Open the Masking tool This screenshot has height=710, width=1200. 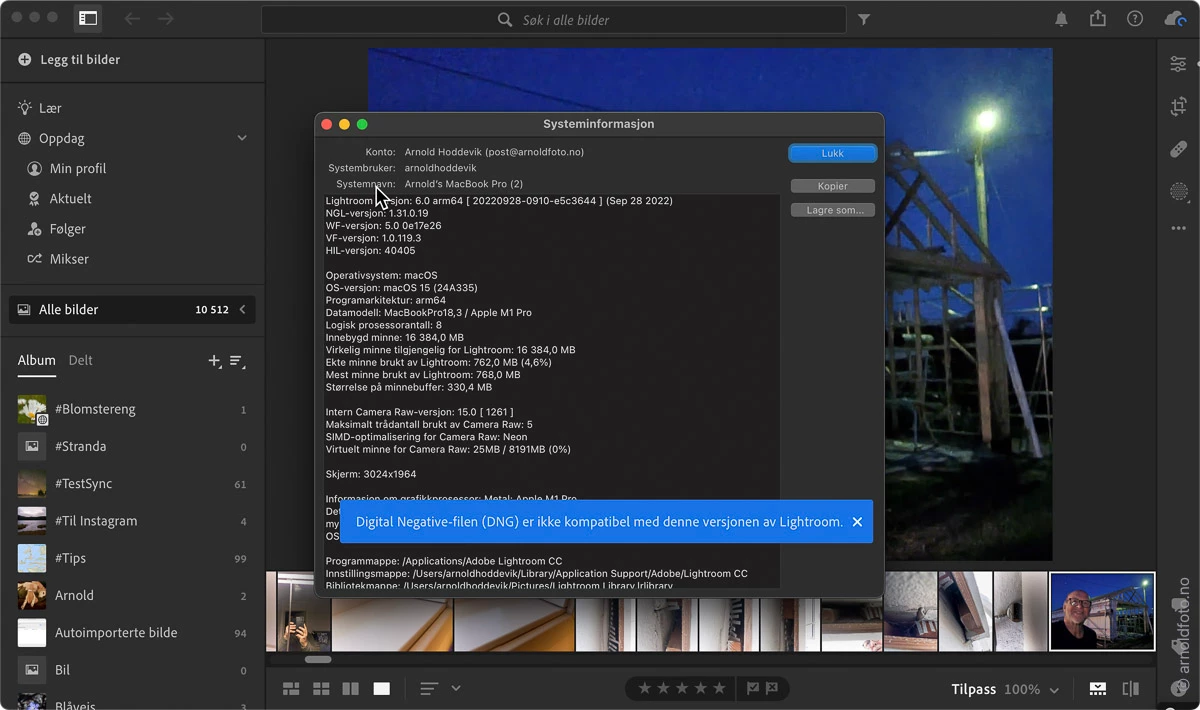(1179, 192)
